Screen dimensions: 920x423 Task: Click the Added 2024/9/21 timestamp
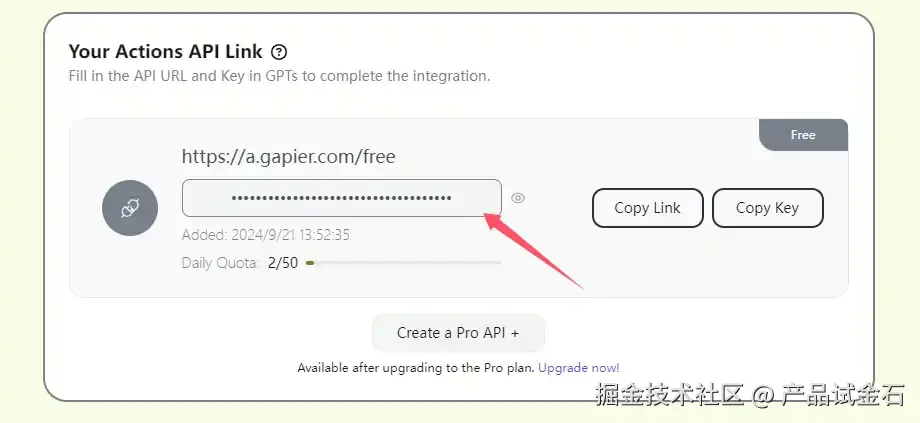pyautogui.click(x=266, y=235)
